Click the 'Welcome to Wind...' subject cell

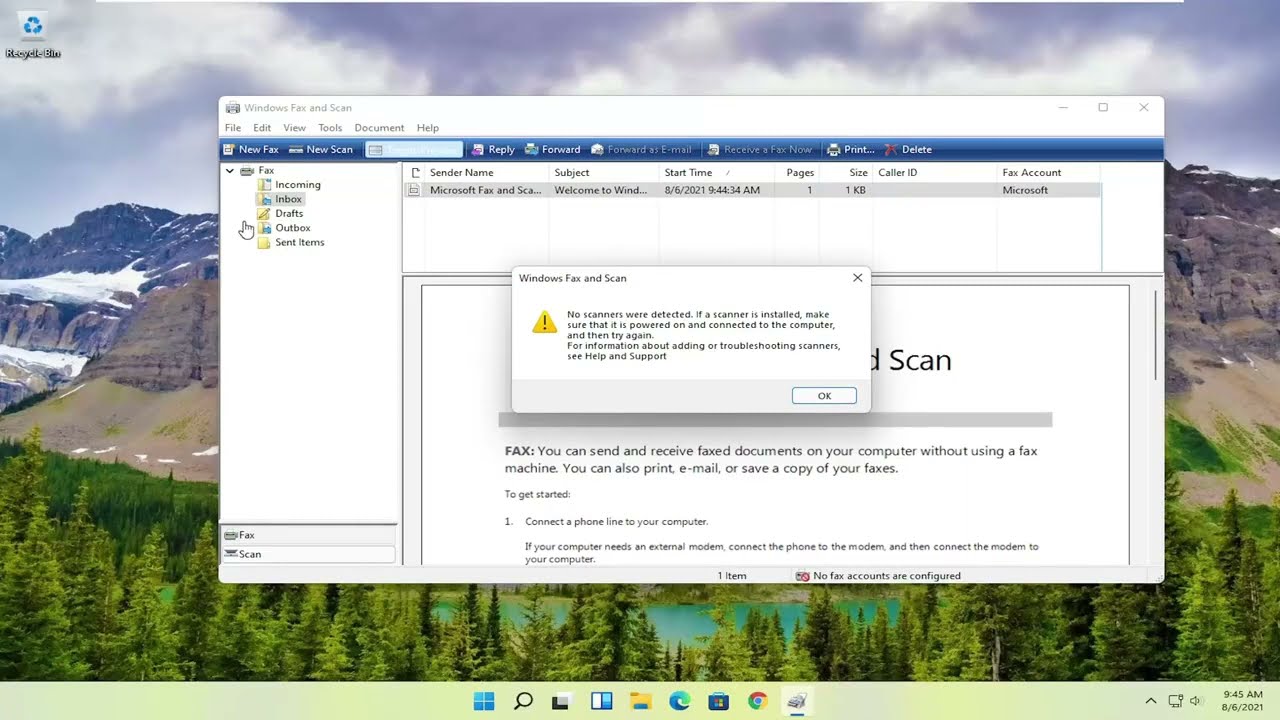(x=601, y=190)
